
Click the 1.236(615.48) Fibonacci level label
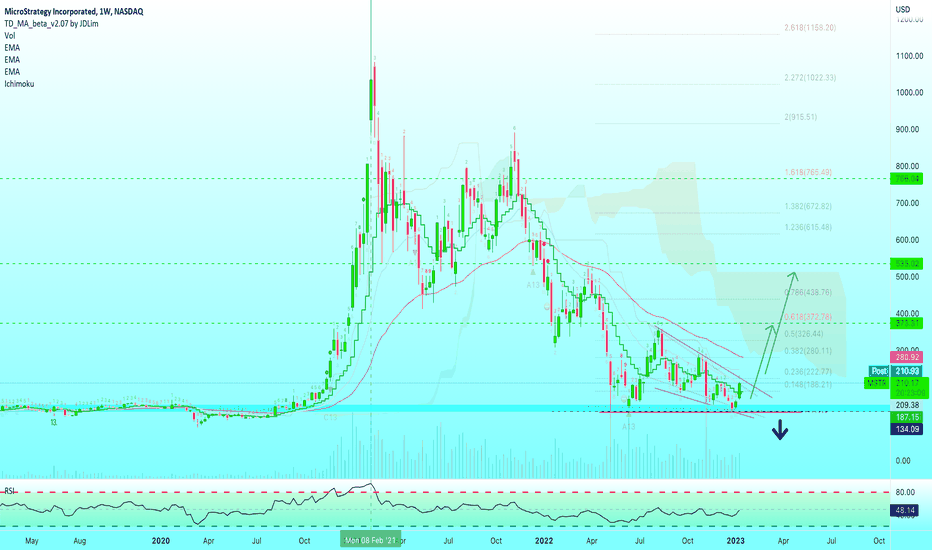[x=808, y=227]
